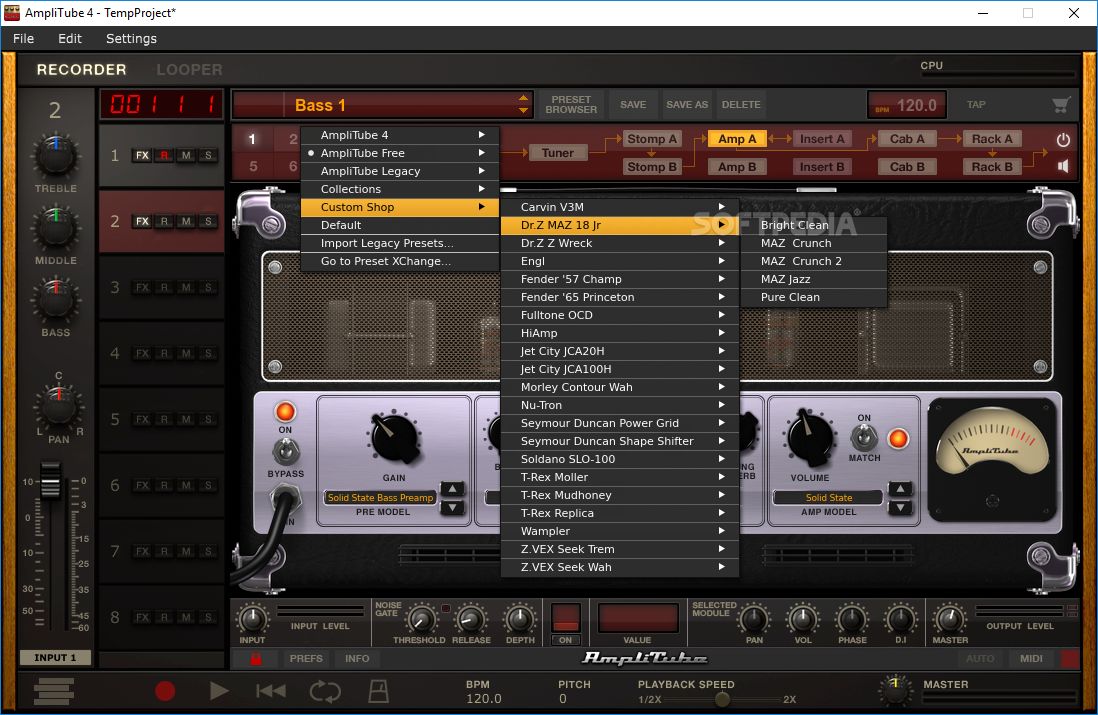Click the PAN knob on the left strip

point(59,406)
